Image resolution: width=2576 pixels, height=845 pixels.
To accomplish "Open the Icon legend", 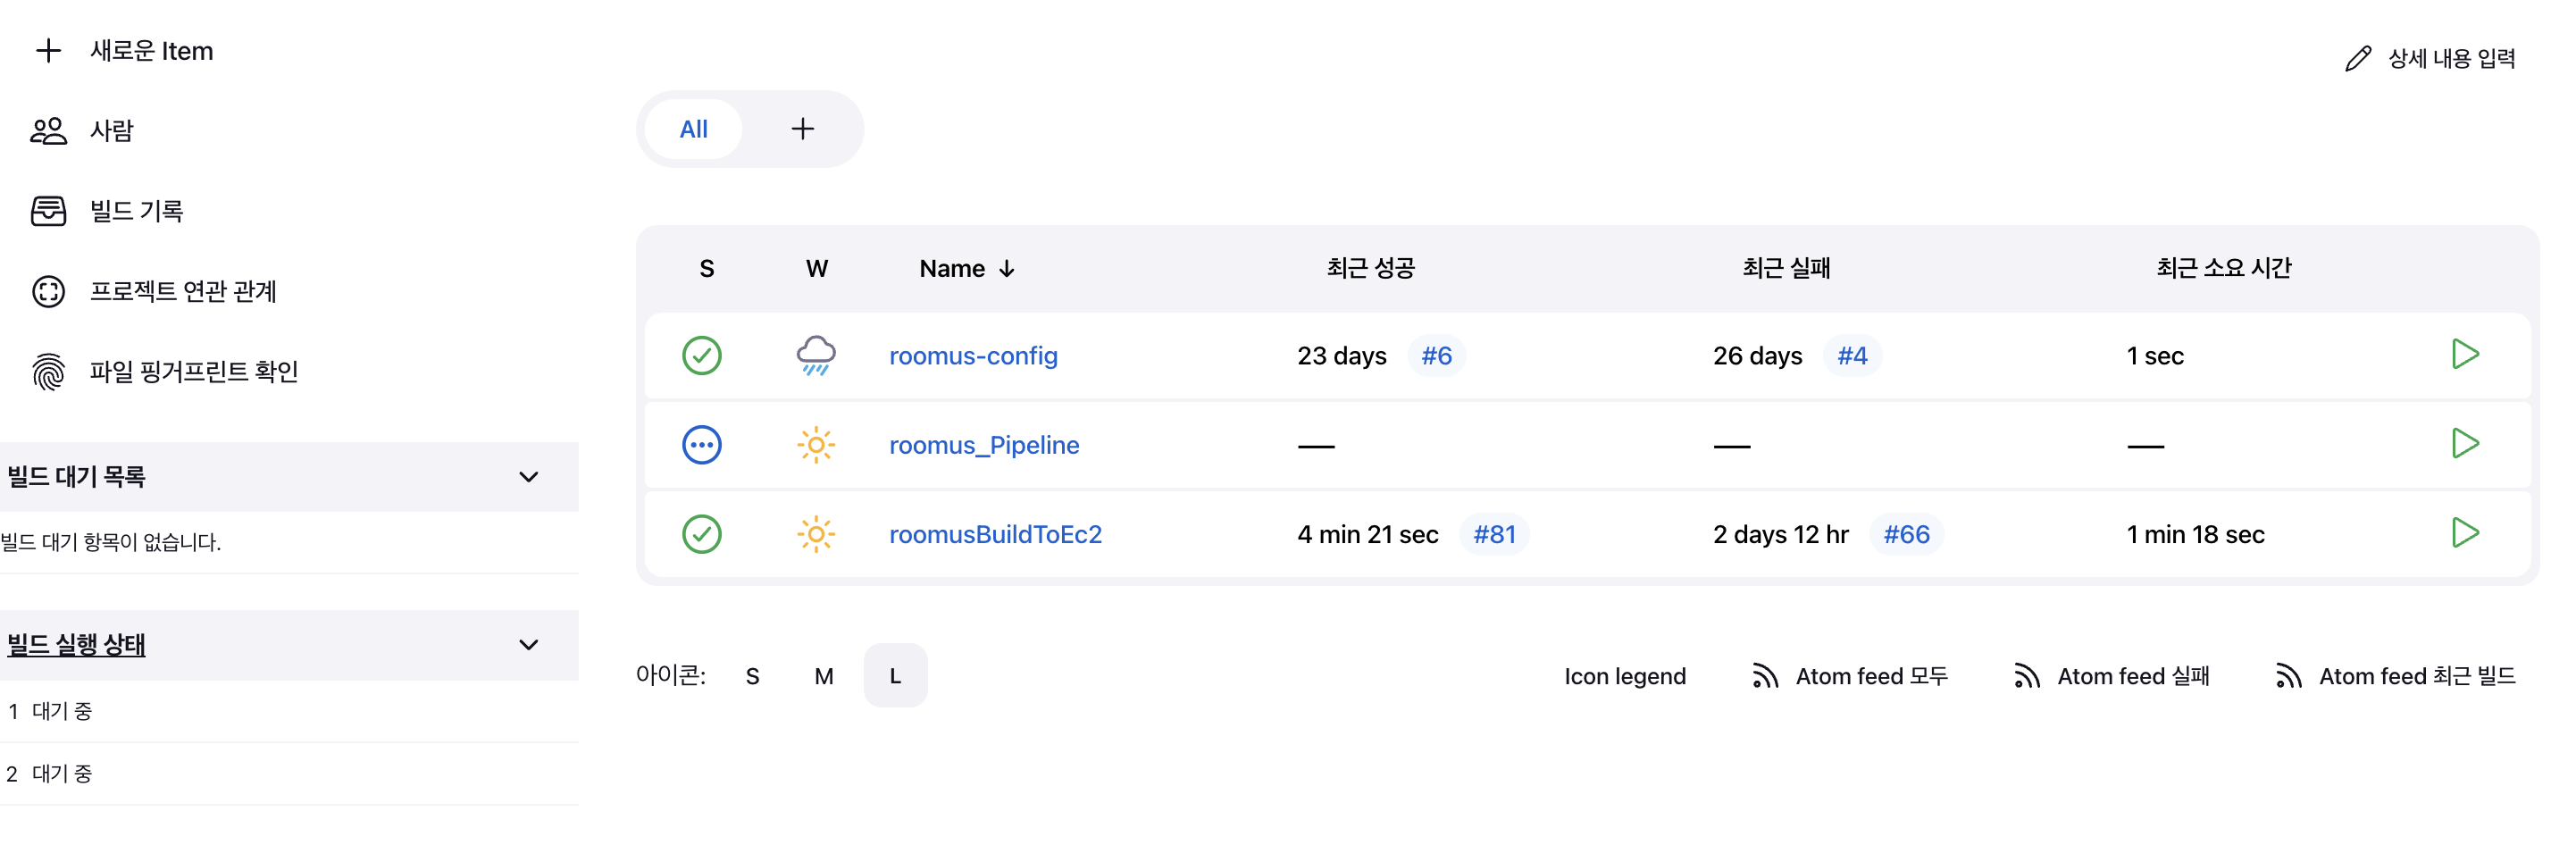I will pyautogui.click(x=1625, y=675).
